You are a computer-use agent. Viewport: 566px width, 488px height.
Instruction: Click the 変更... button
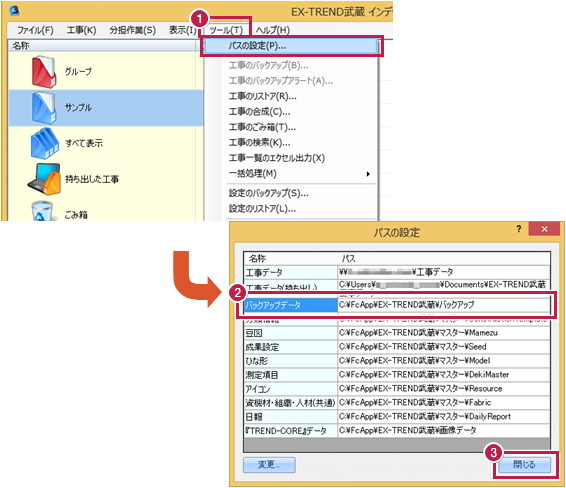269,465
